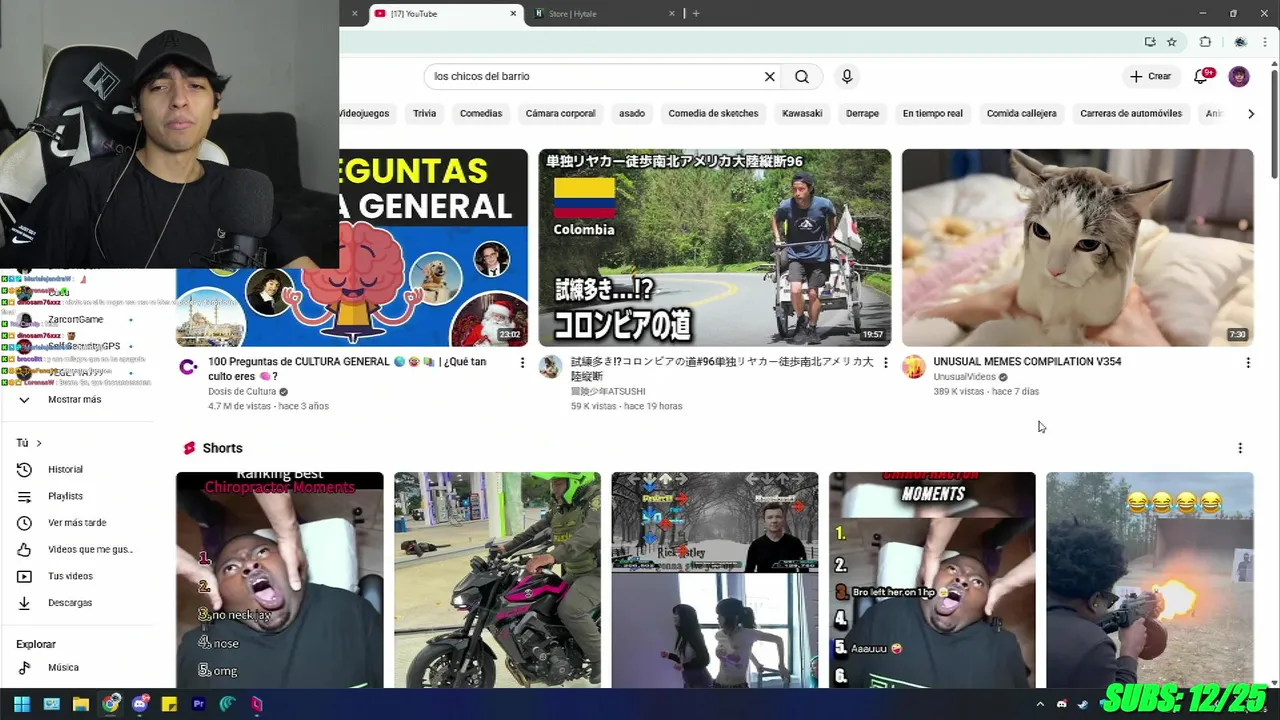This screenshot has width=1280, height=720.
Task: Open a new browser tab
Action: (695, 13)
